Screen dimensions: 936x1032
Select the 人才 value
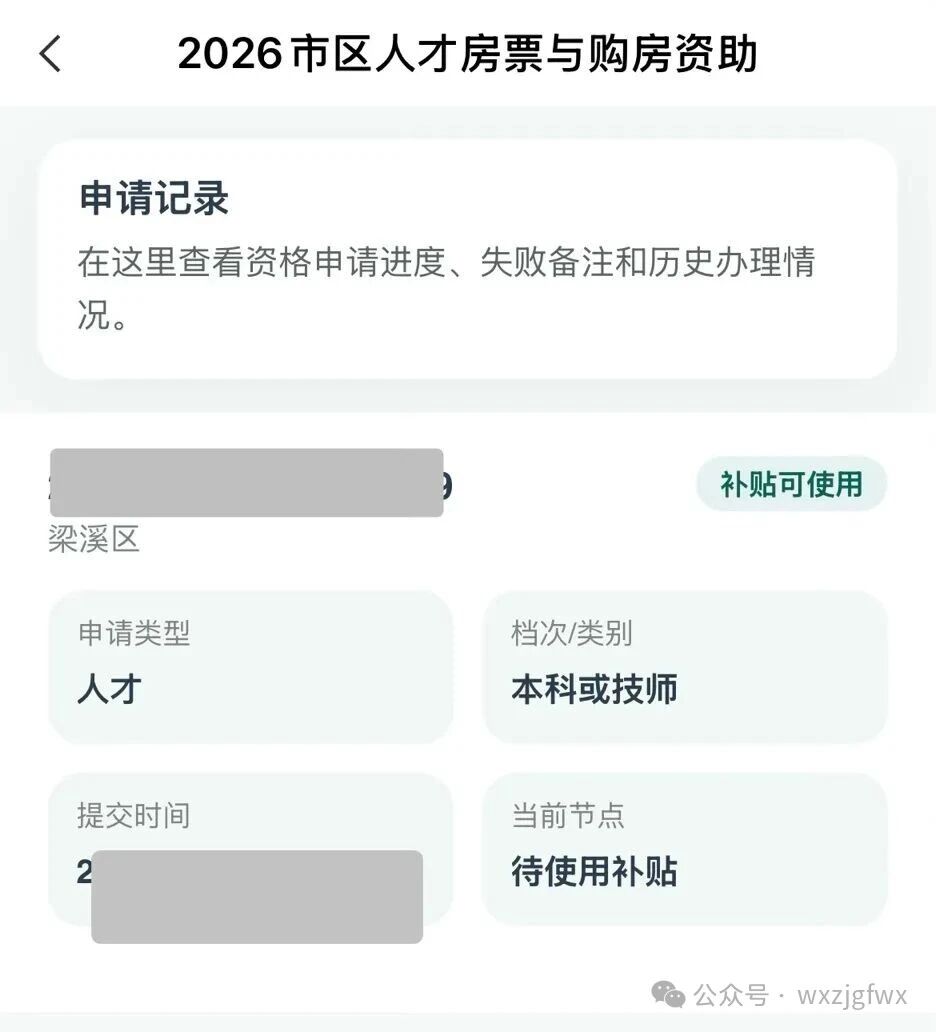pyautogui.click(x=109, y=689)
